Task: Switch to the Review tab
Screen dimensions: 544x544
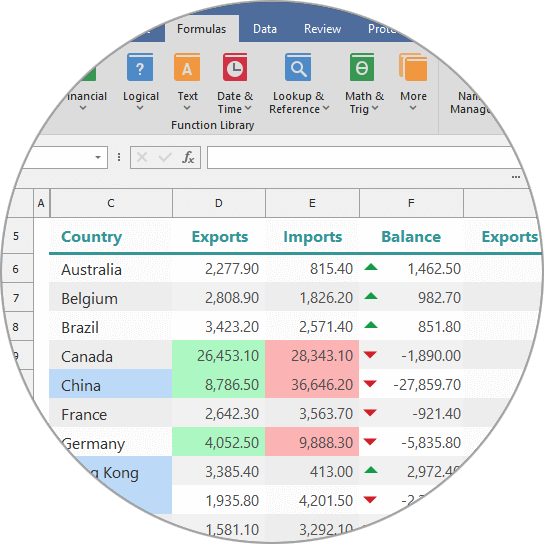Action: (322, 29)
